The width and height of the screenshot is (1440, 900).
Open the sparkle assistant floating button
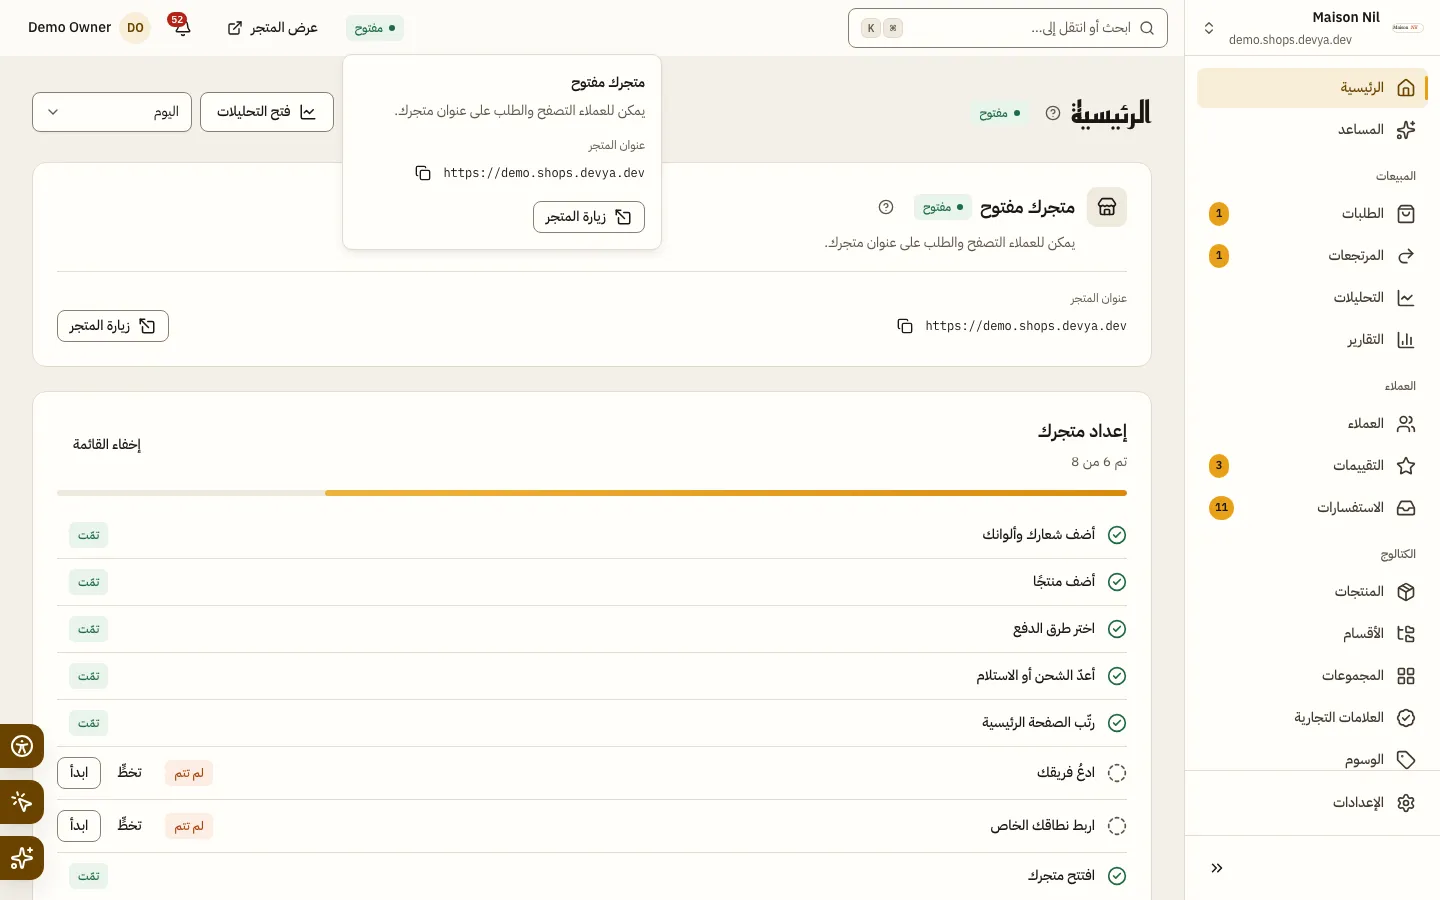click(22, 858)
